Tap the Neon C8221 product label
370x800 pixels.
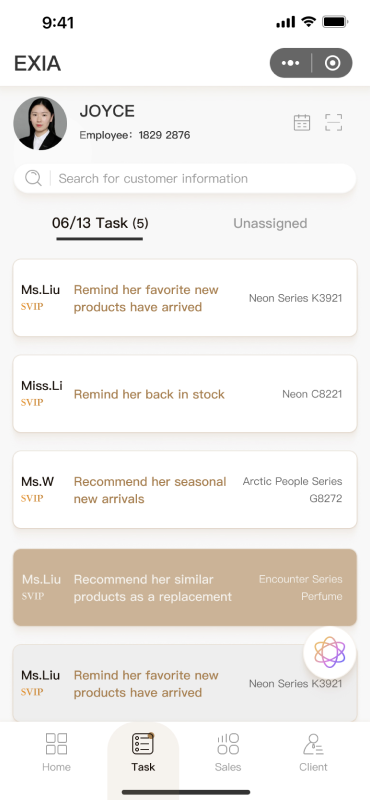click(x=312, y=394)
